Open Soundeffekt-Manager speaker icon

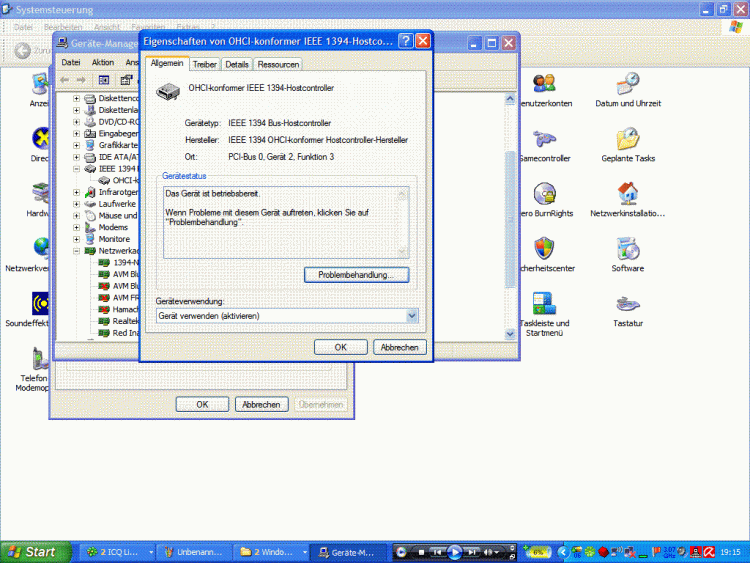coord(41,304)
